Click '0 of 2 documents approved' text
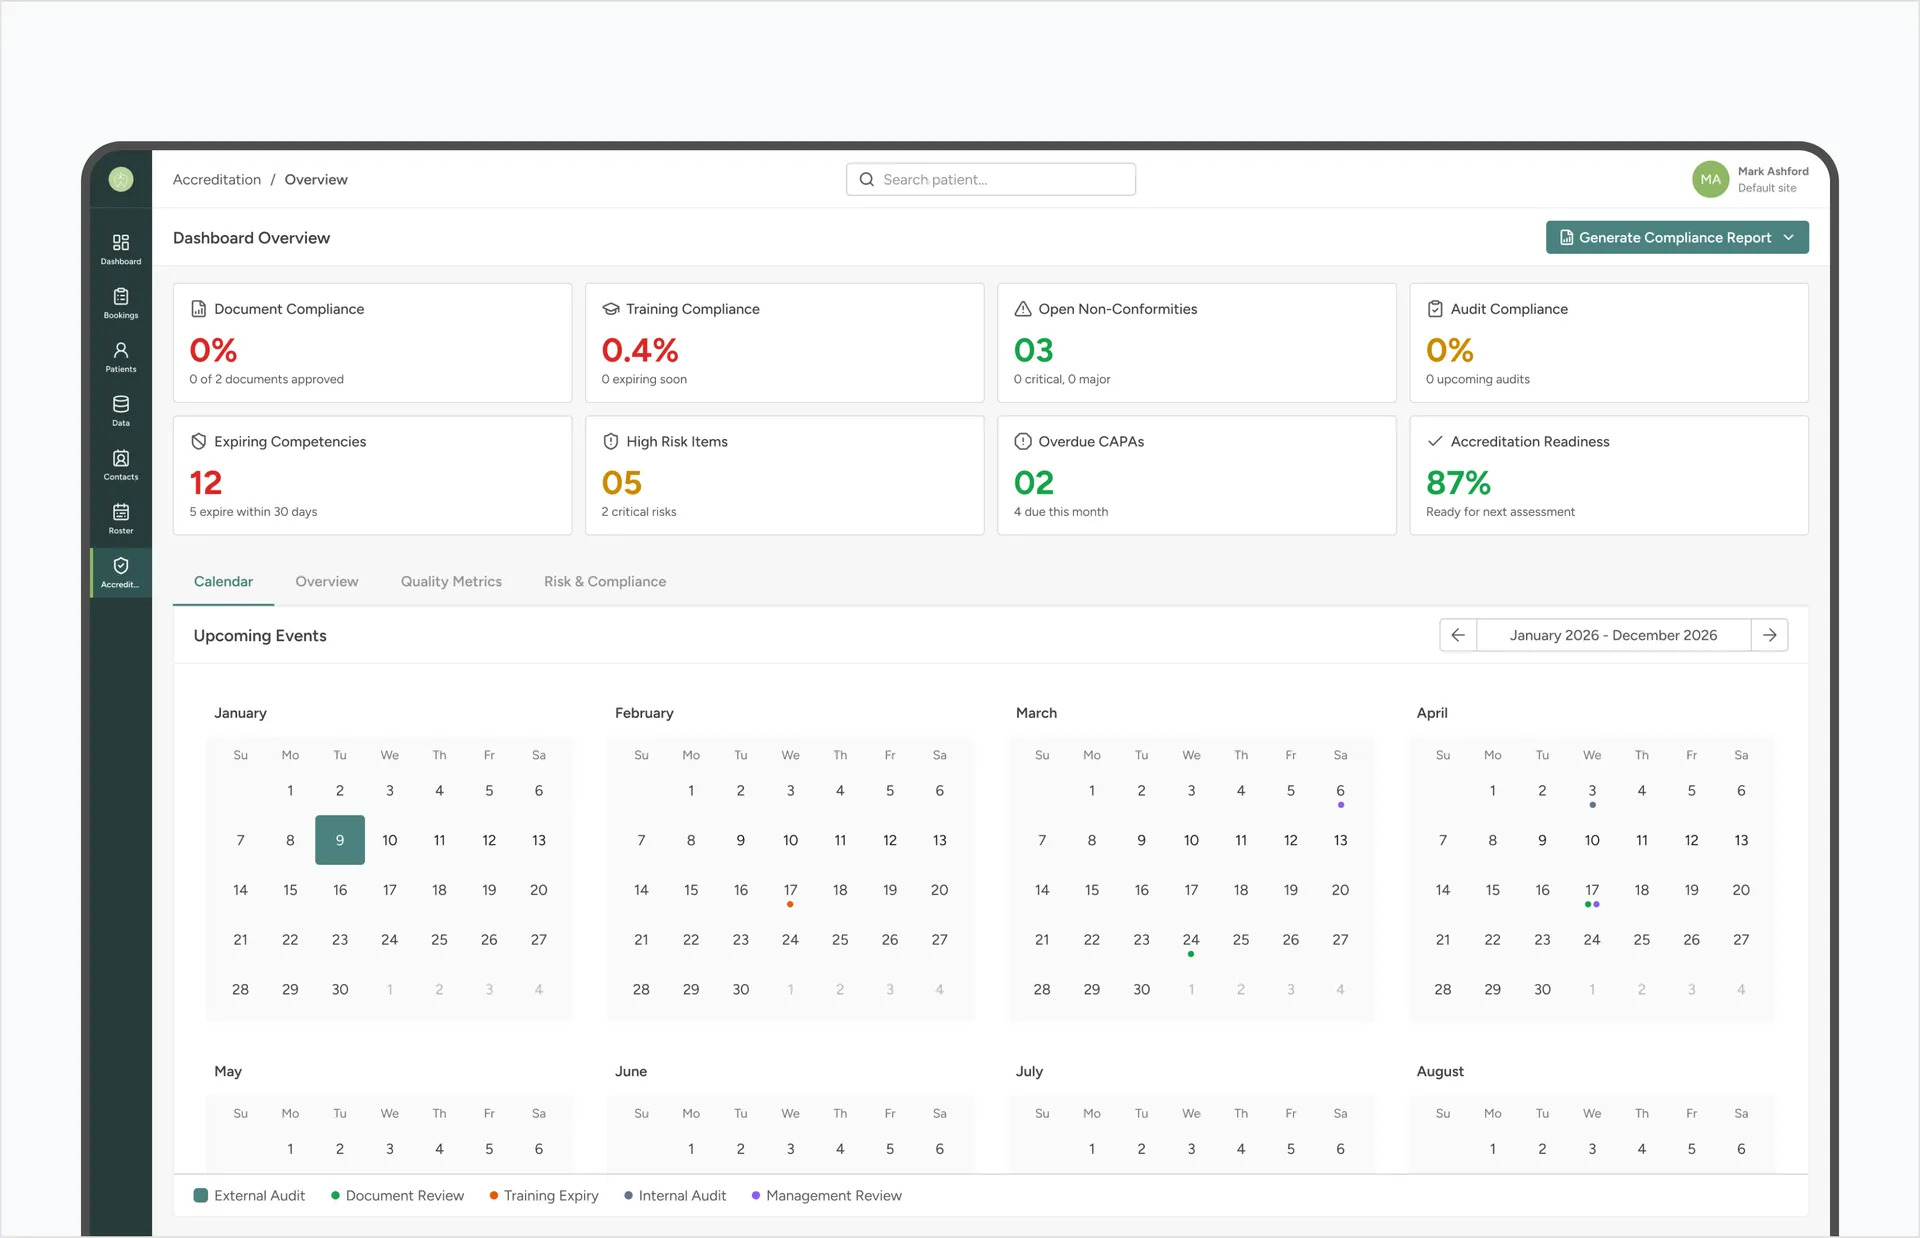 pos(266,379)
